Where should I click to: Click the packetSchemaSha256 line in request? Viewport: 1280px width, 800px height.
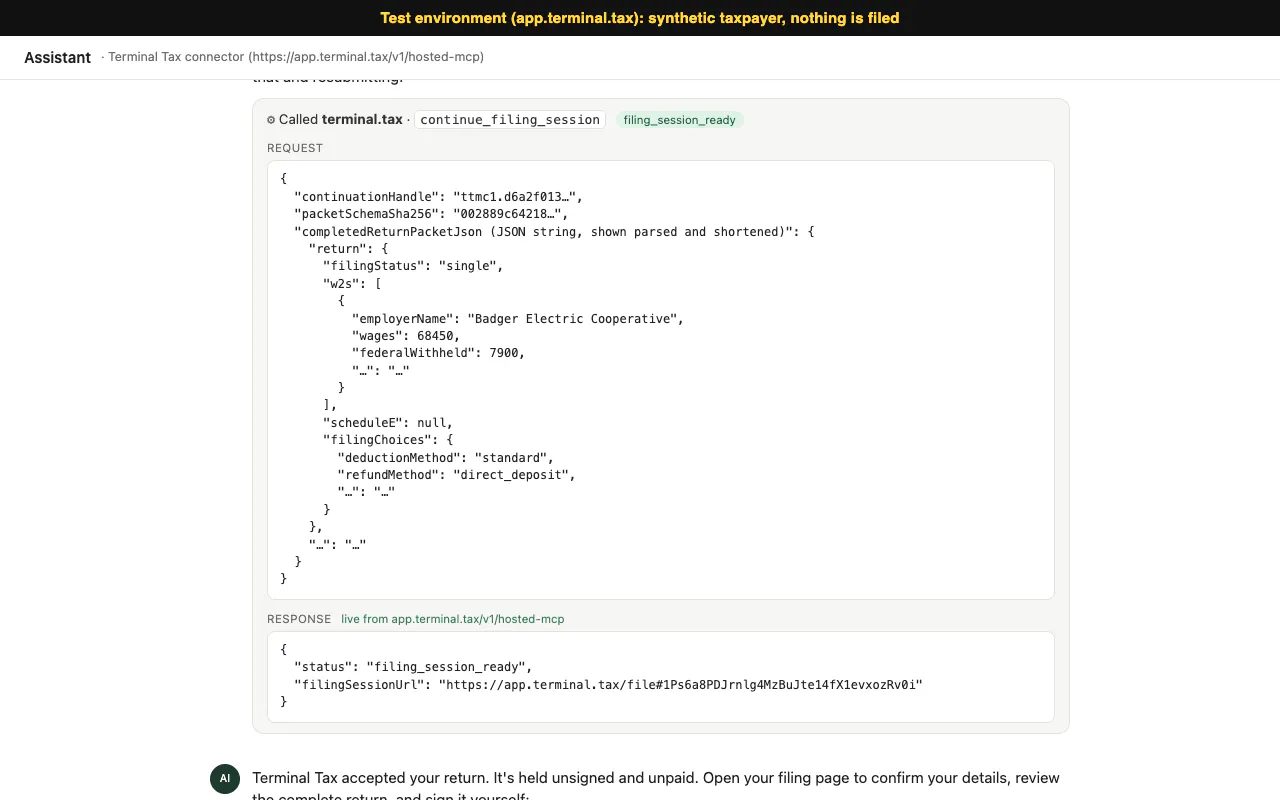[431, 214]
